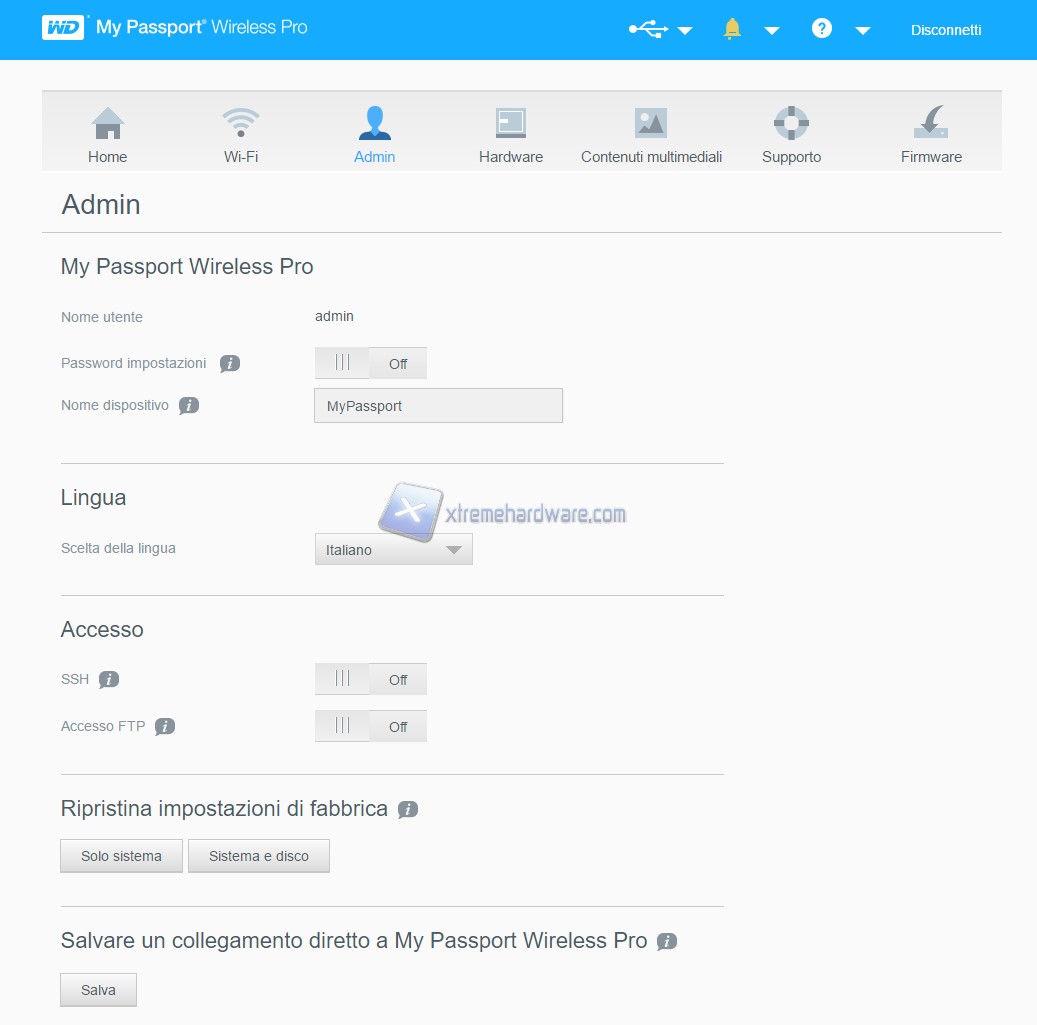
Task: Open the Scelta della lingua dropdown
Action: [393, 550]
